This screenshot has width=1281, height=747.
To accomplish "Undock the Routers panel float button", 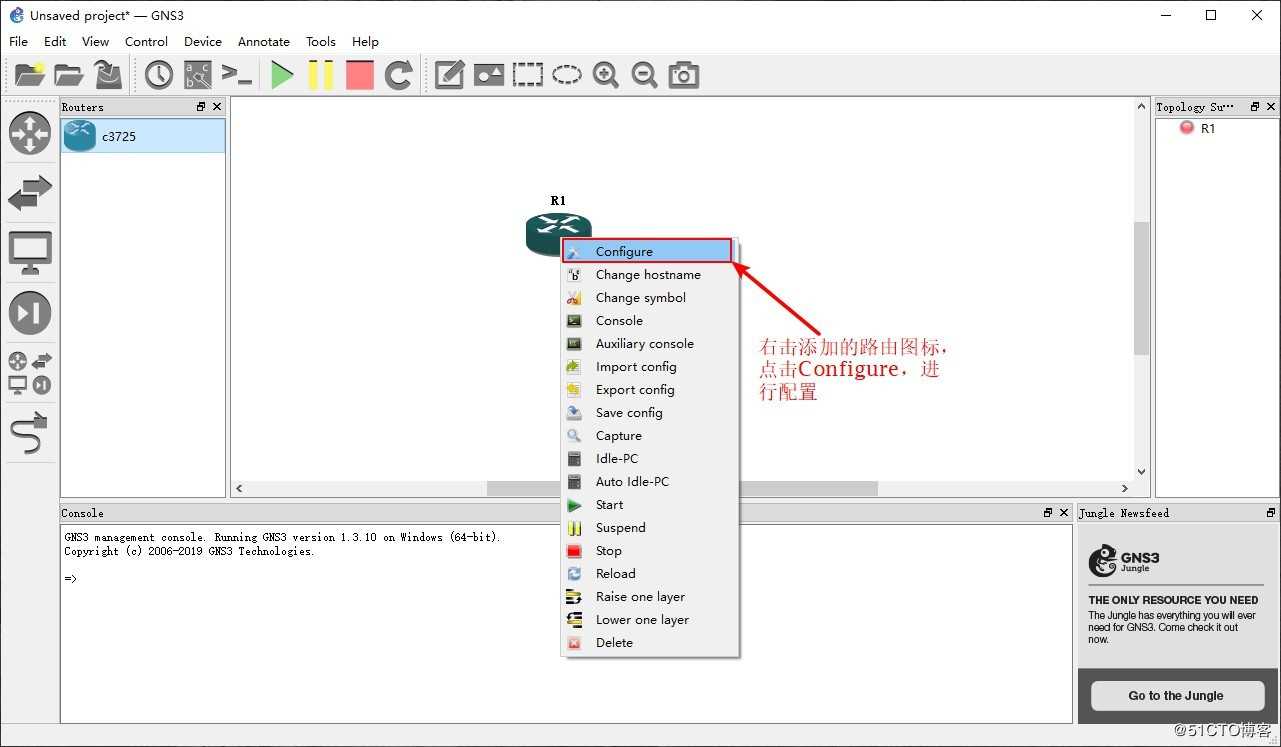I will 201,106.
